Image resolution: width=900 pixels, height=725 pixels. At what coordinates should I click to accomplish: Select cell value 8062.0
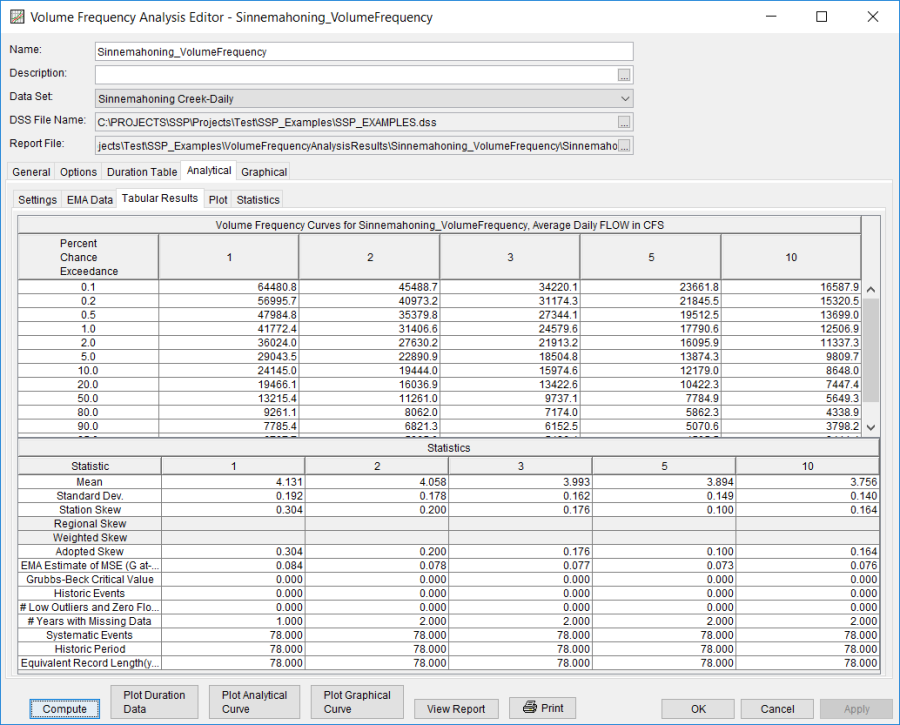click(x=369, y=412)
